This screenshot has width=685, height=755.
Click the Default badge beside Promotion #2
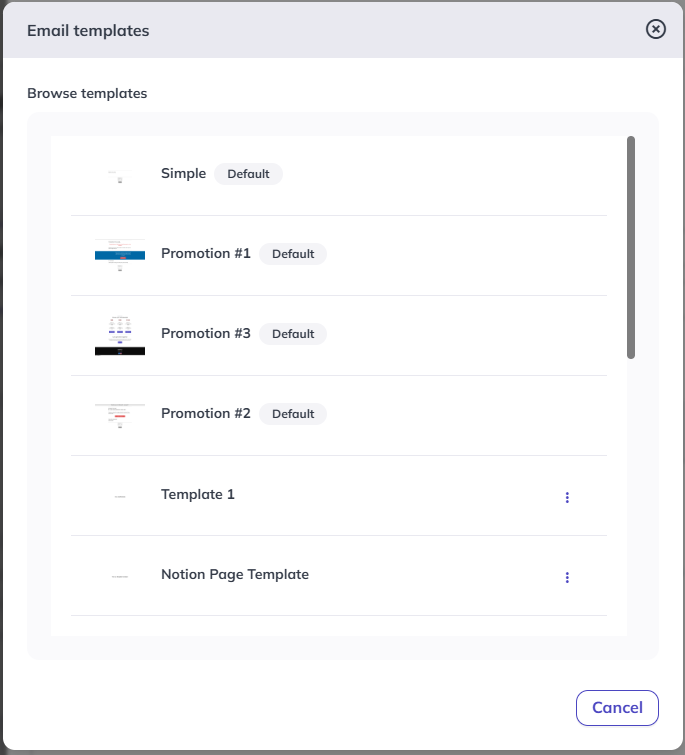(293, 414)
